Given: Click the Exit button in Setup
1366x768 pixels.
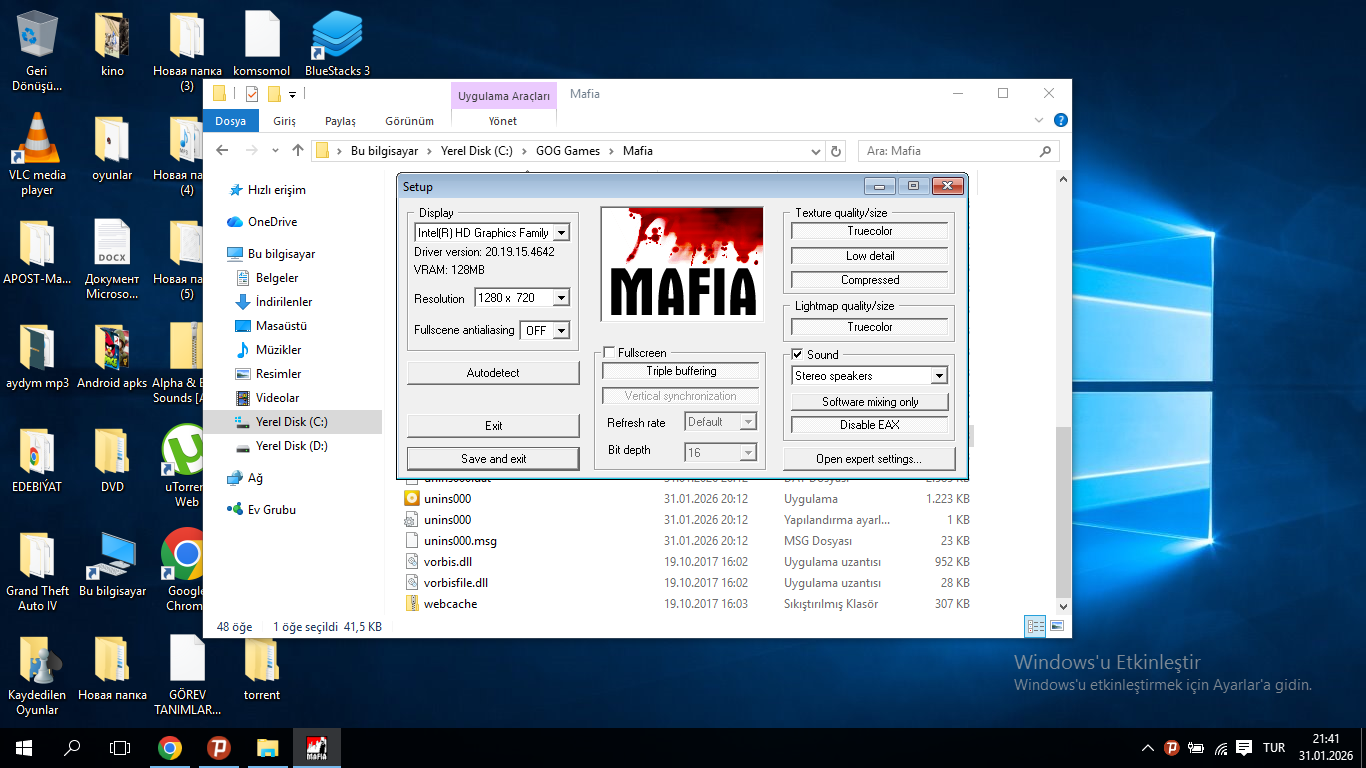Looking at the screenshot, I should pos(493,426).
